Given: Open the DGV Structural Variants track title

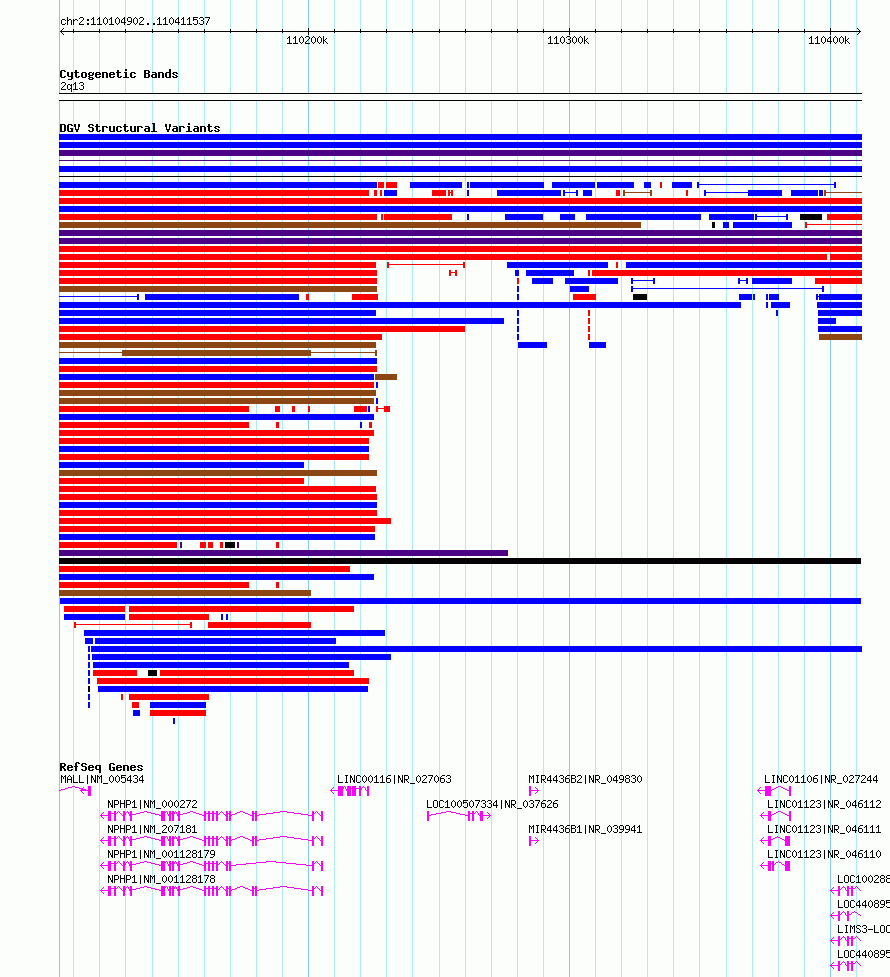Looking at the screenshot, I should pos(140,128).
